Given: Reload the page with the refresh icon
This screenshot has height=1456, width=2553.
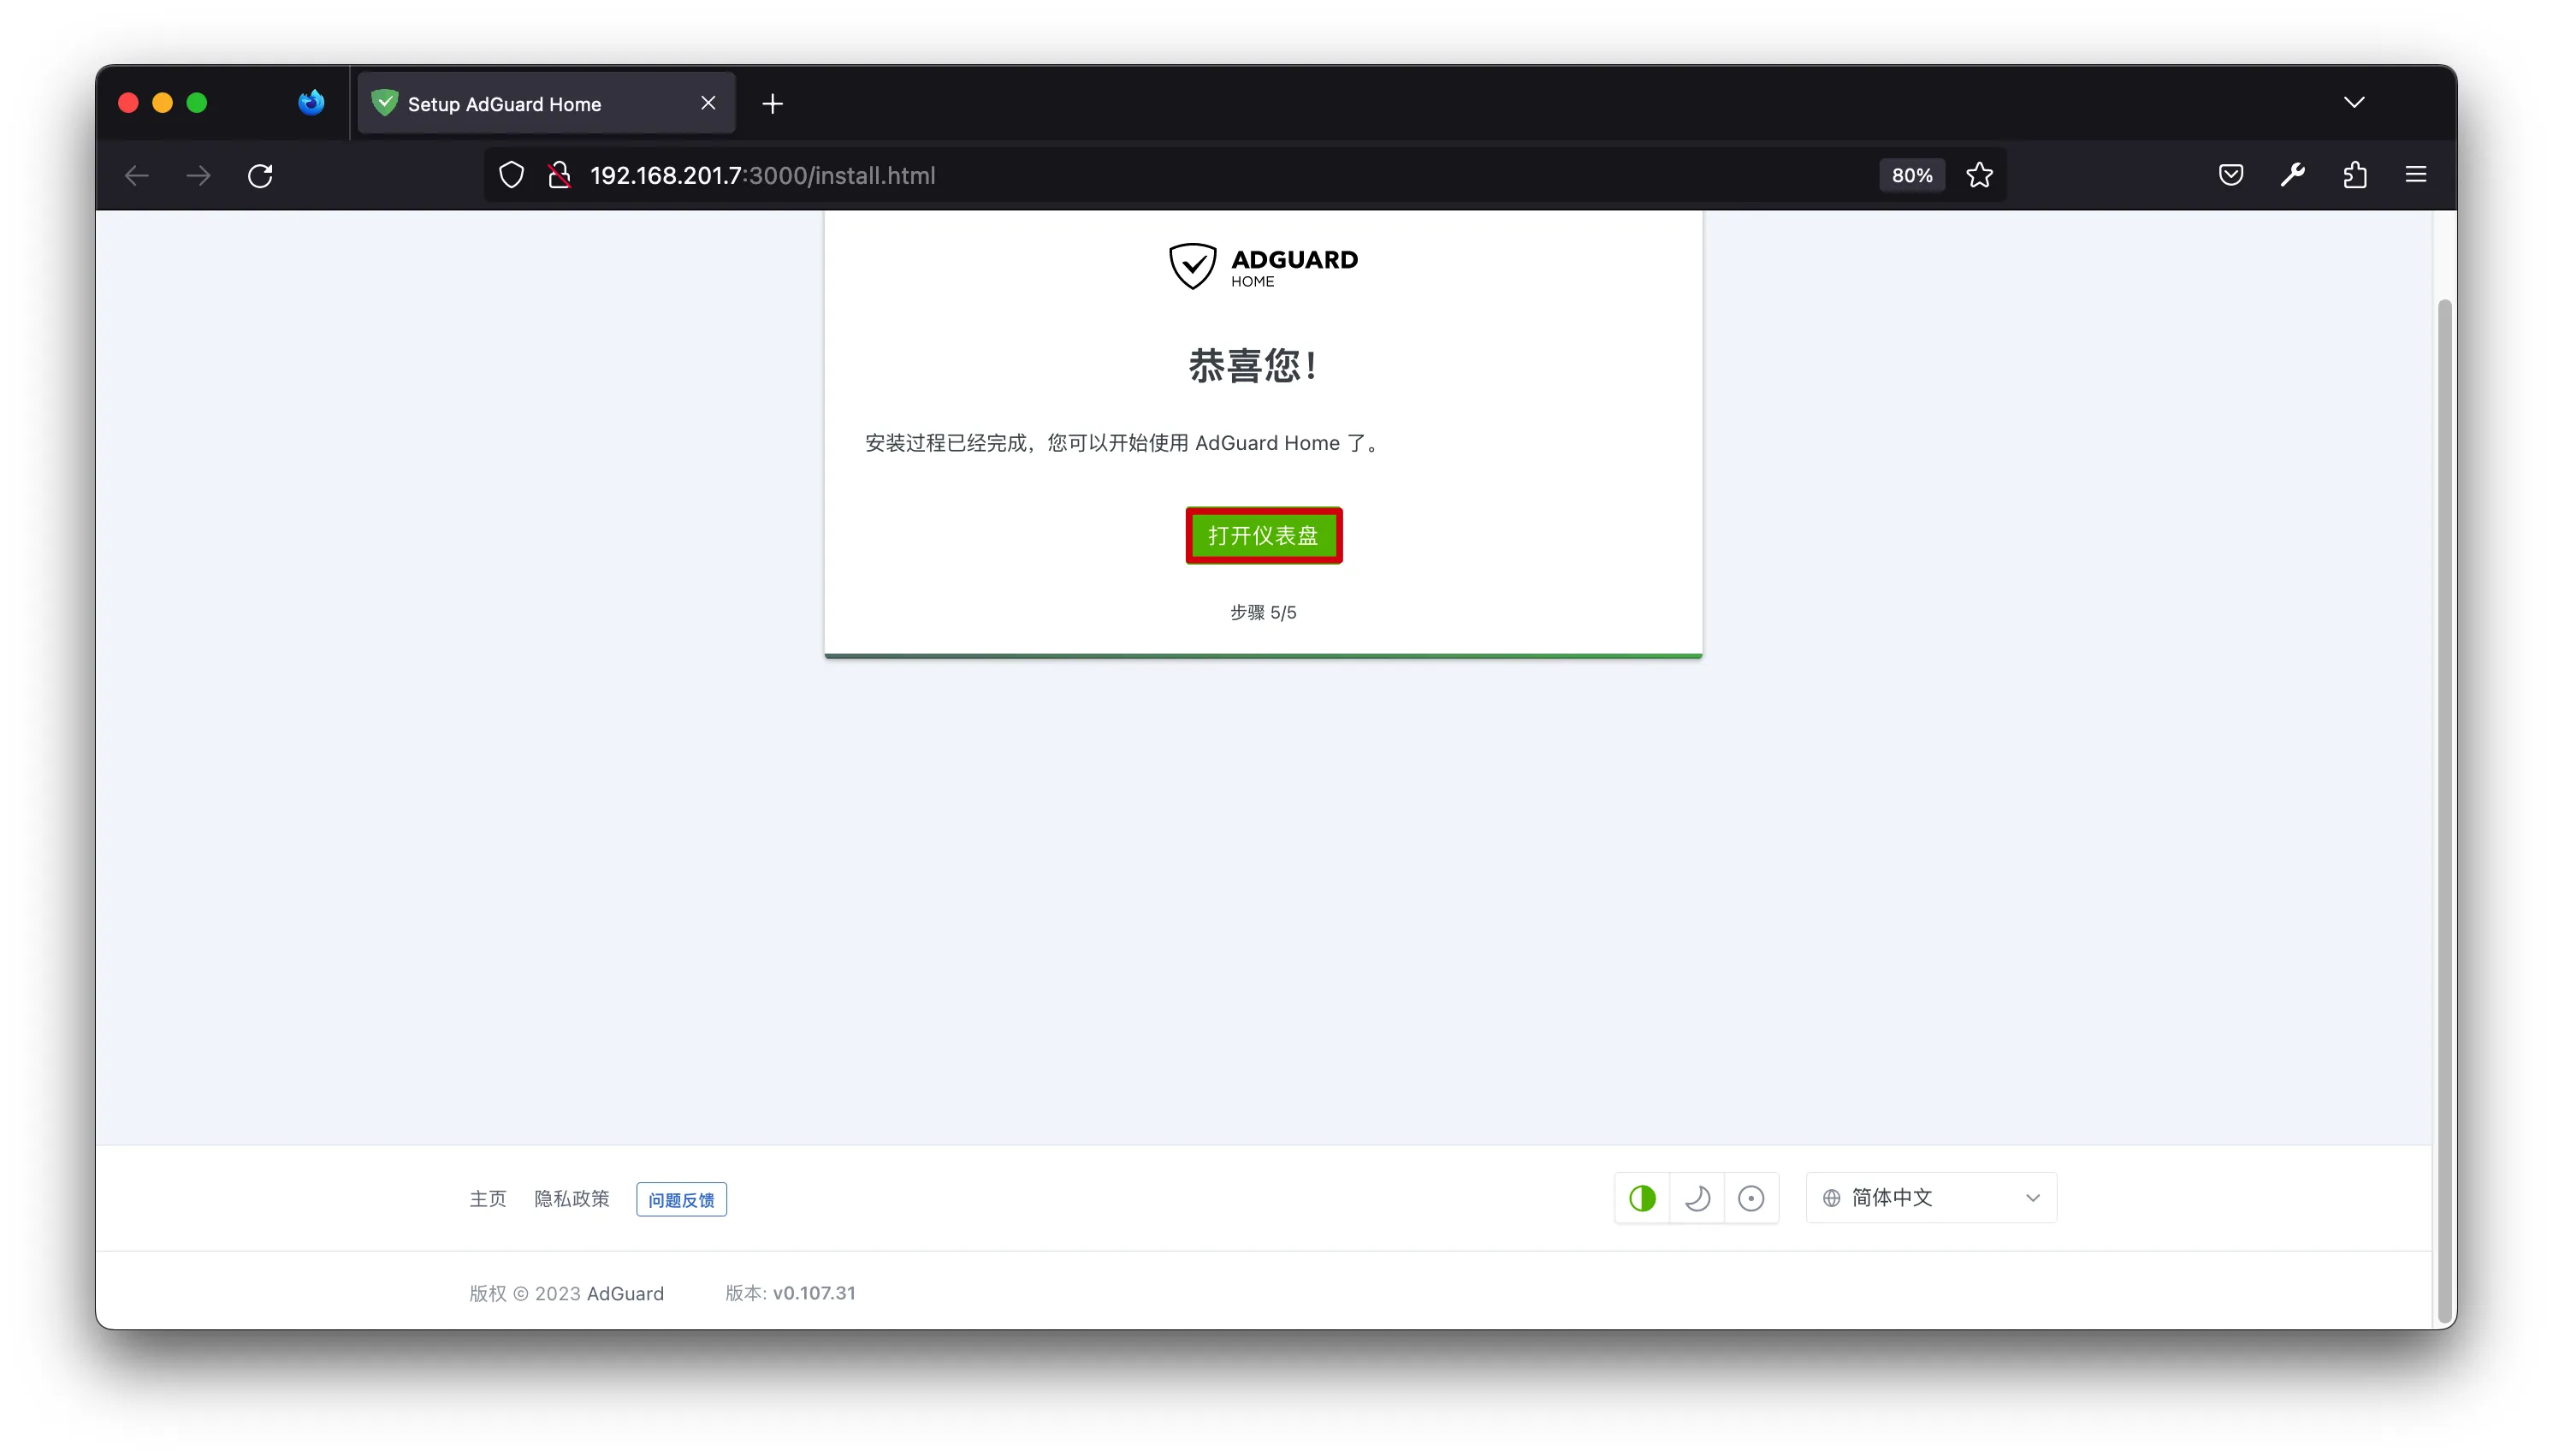Looking at the screenshot, I should [260, 176].
